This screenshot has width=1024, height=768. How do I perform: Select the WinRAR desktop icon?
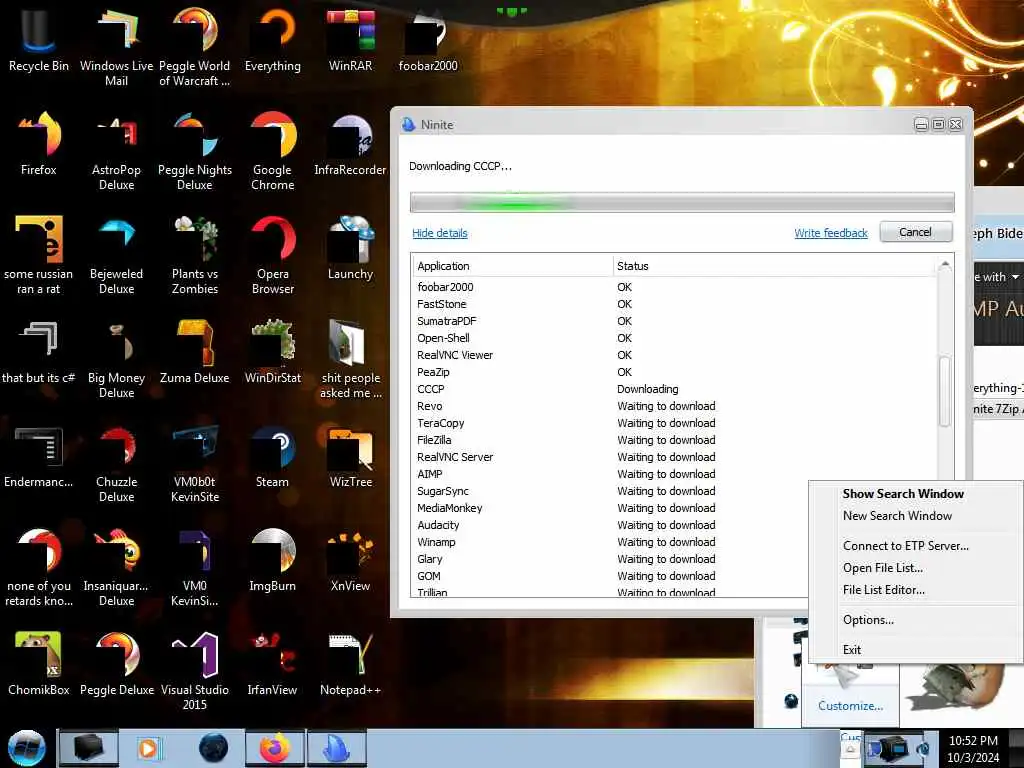(x=351, y=40)
